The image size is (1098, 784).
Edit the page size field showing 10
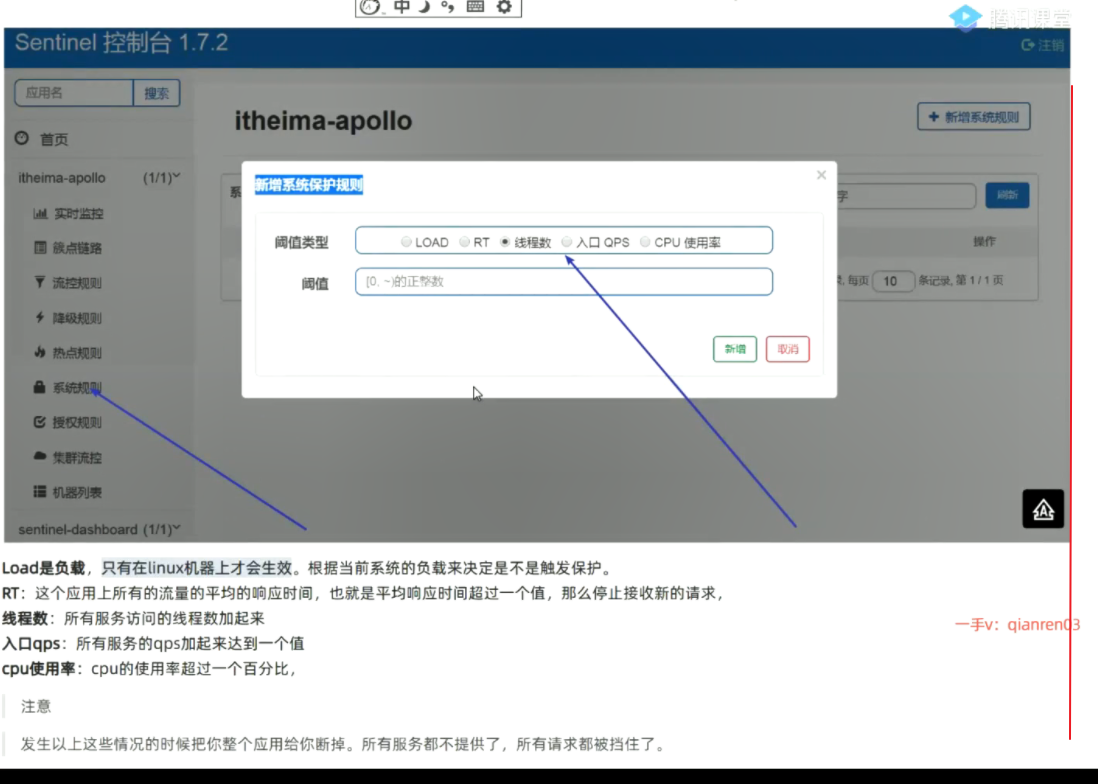(892, 281)
